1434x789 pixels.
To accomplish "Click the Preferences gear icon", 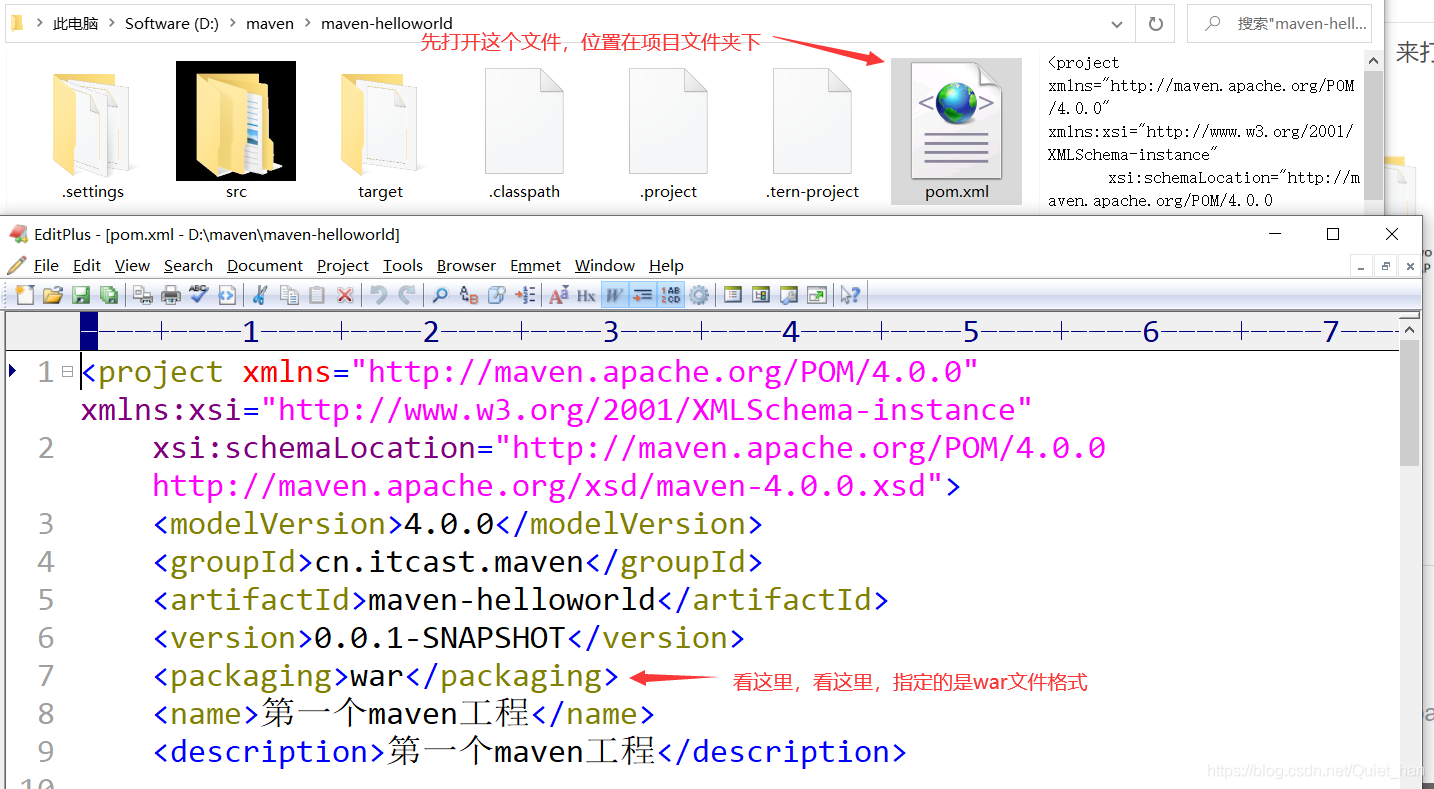I will (698, 295).
